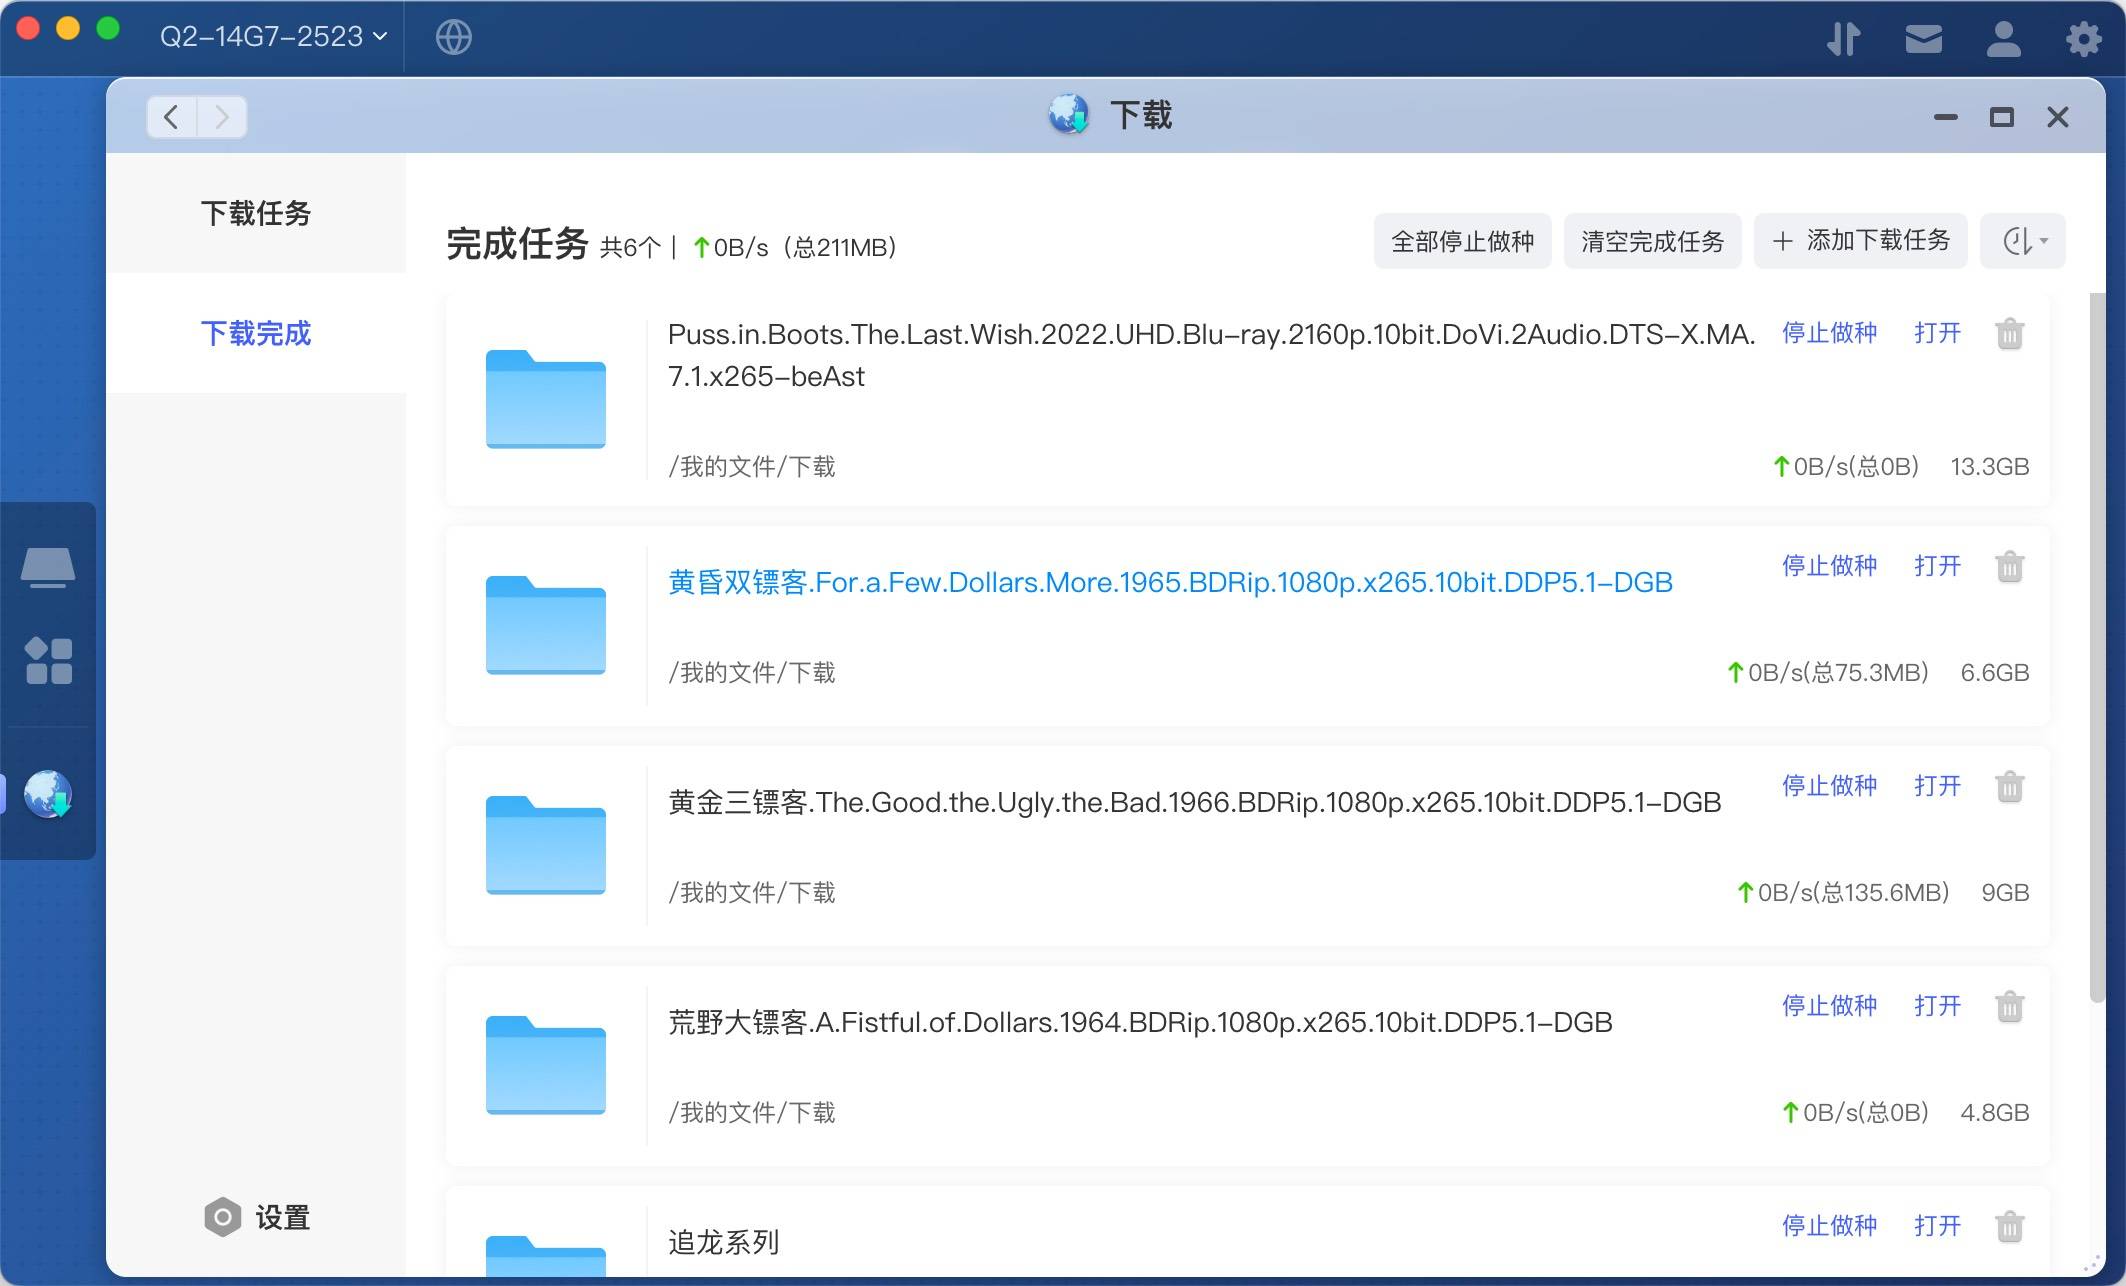Image resolution: width=2126 pixels, height=1286 pixels.
Task: Open the user account icon
Action: tap(2003, 38)
